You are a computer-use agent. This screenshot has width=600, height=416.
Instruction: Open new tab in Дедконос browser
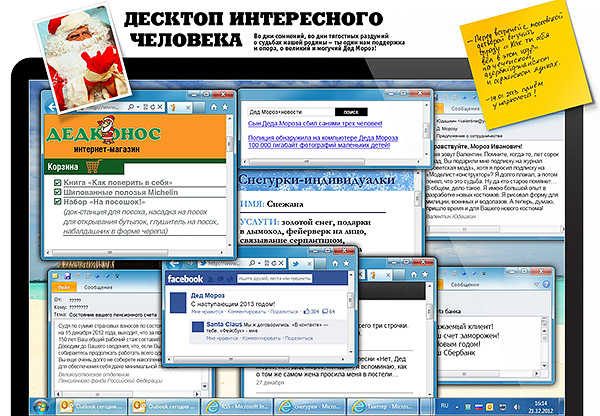(199, 107)
